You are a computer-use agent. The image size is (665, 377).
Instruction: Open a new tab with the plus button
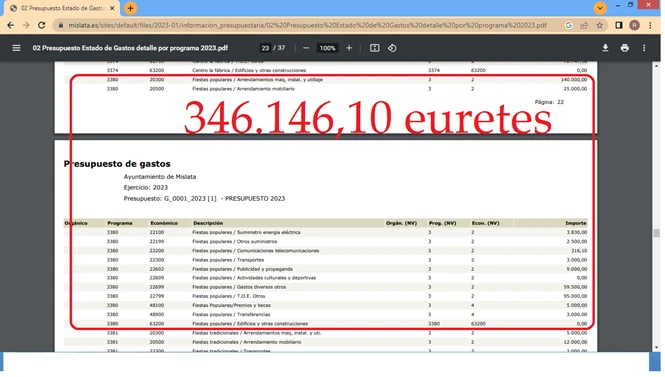(131, 8)
